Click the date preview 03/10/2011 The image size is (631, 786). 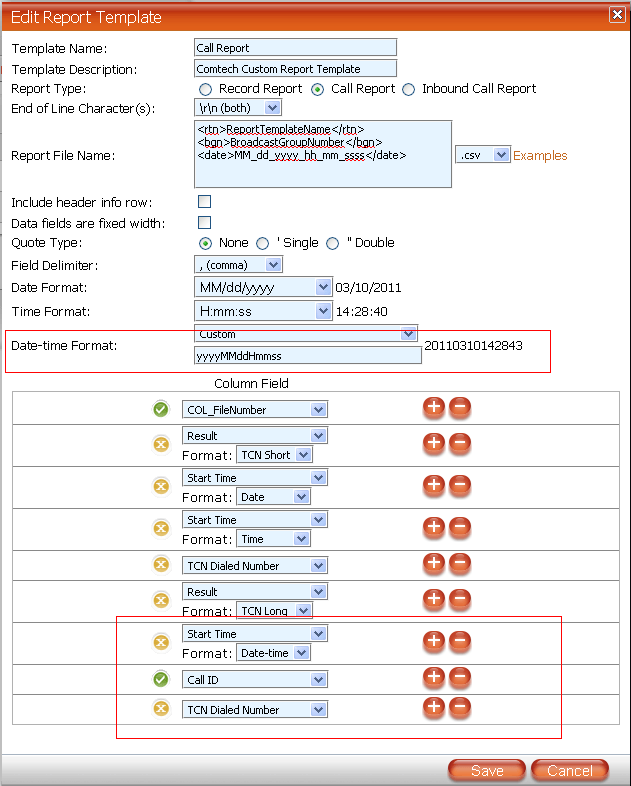(368, 288)
